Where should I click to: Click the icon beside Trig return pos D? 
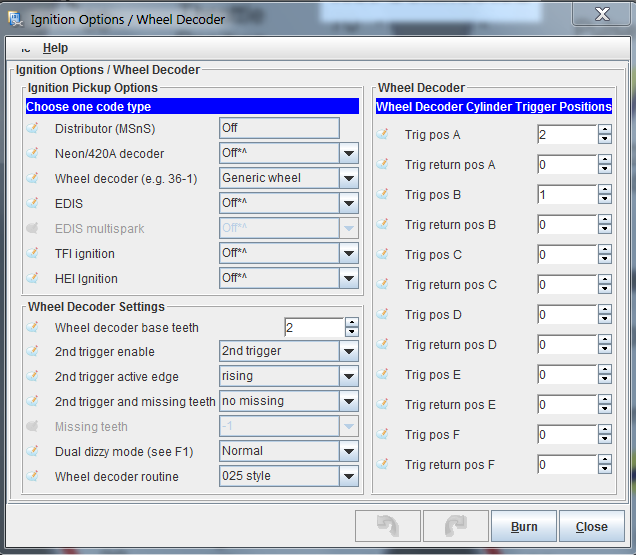[x=382, y=344]
